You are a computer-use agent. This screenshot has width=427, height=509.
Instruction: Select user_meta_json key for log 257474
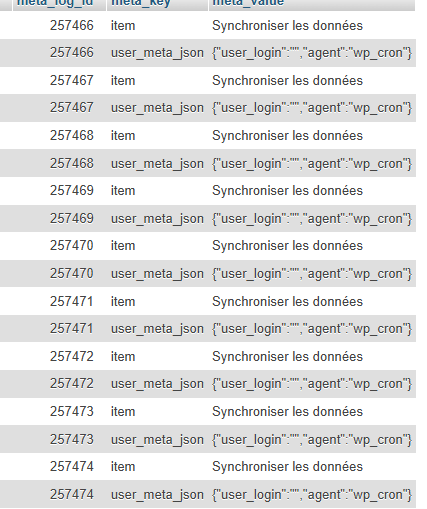157,495
